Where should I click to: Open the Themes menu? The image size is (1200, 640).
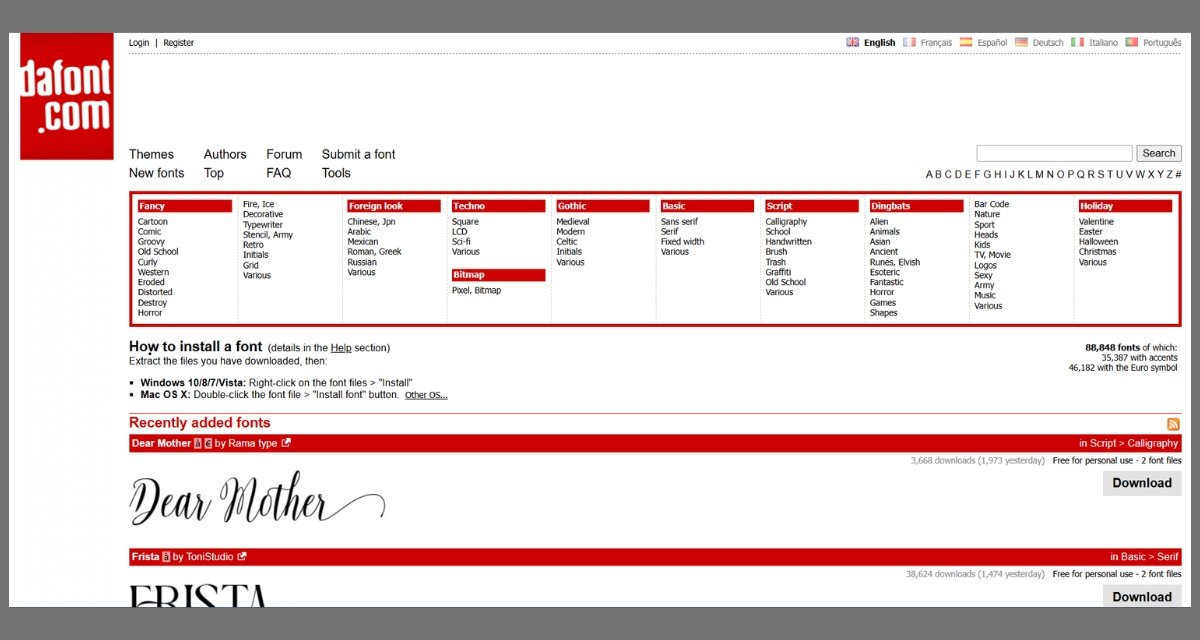click(x=151, y=154)
